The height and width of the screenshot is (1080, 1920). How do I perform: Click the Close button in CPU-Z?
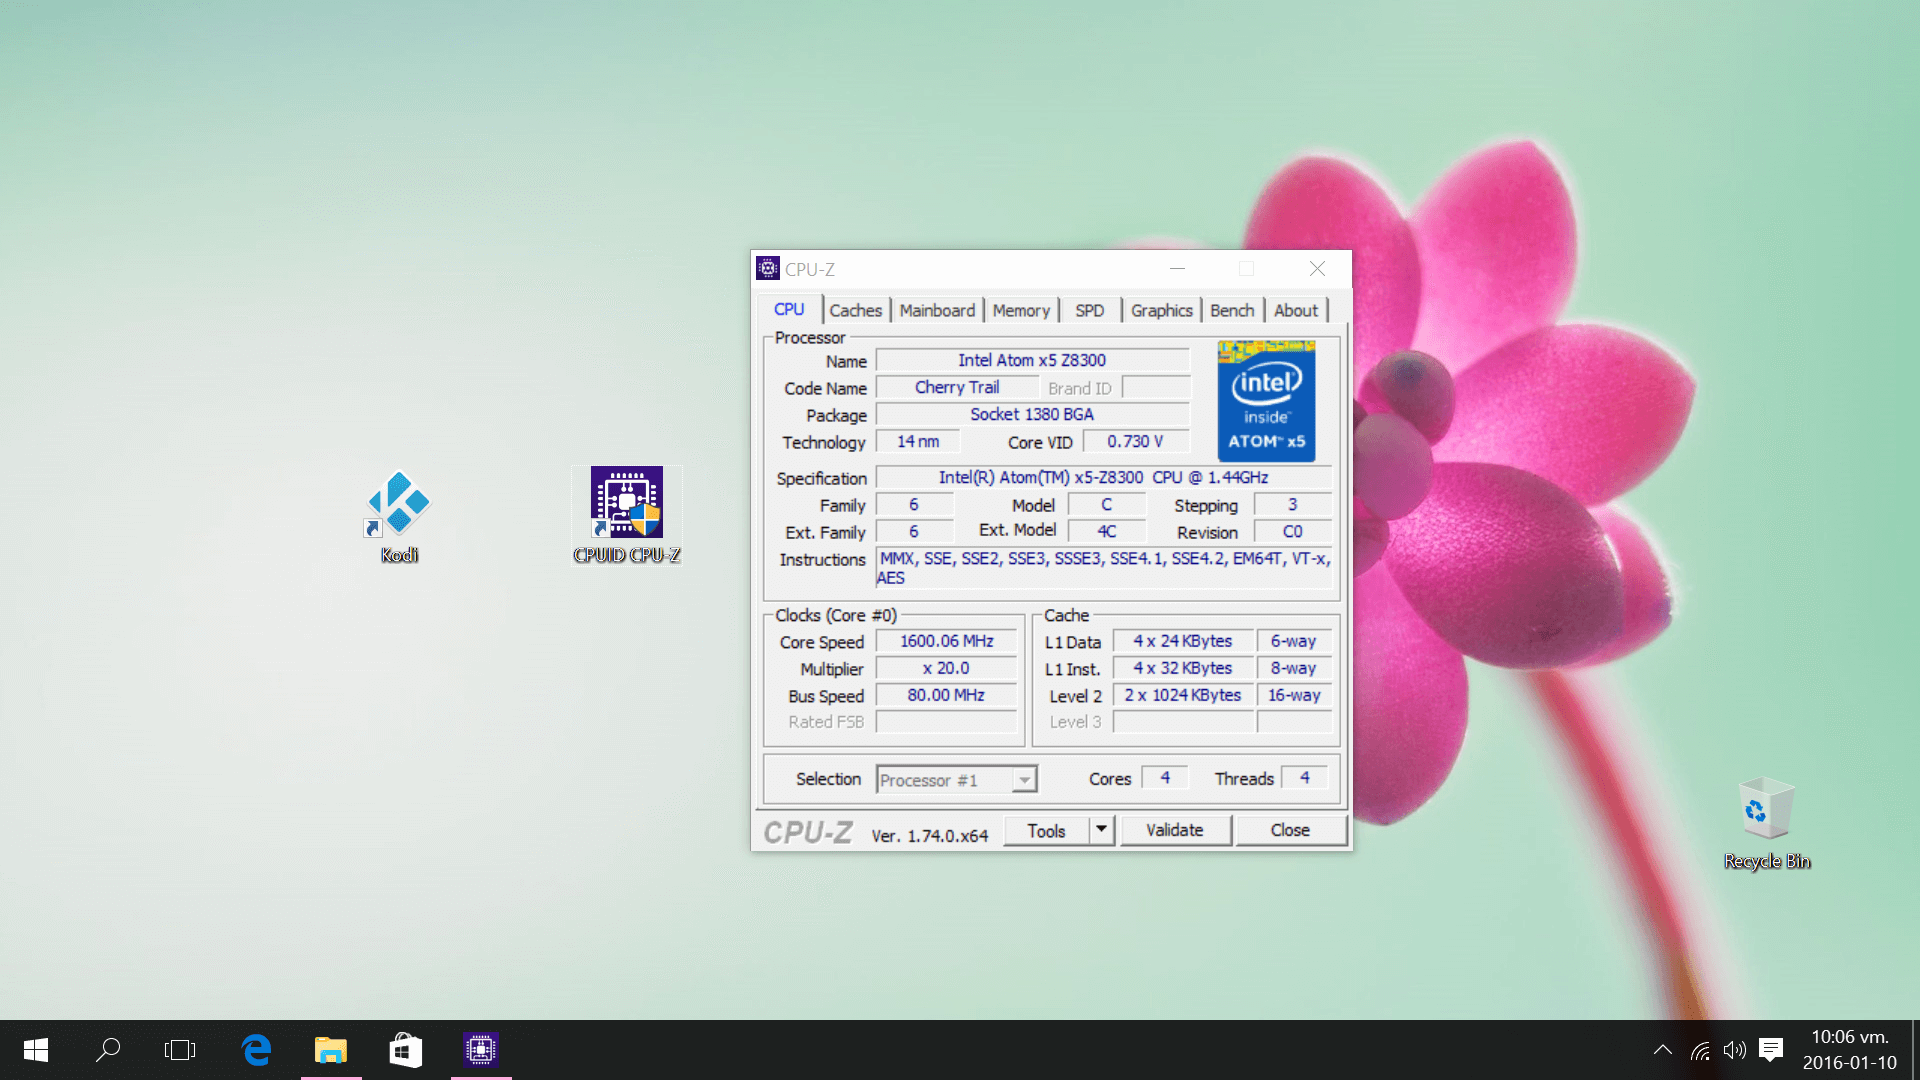[x=1290, y=830]
